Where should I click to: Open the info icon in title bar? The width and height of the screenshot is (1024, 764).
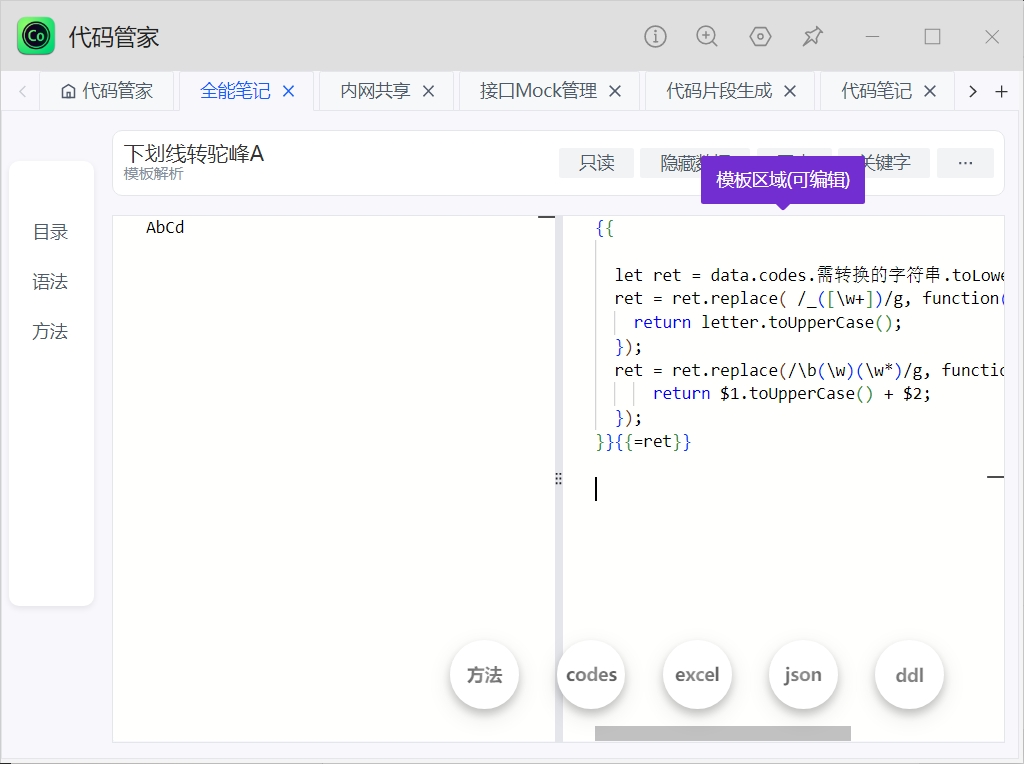tap(655, 36)
